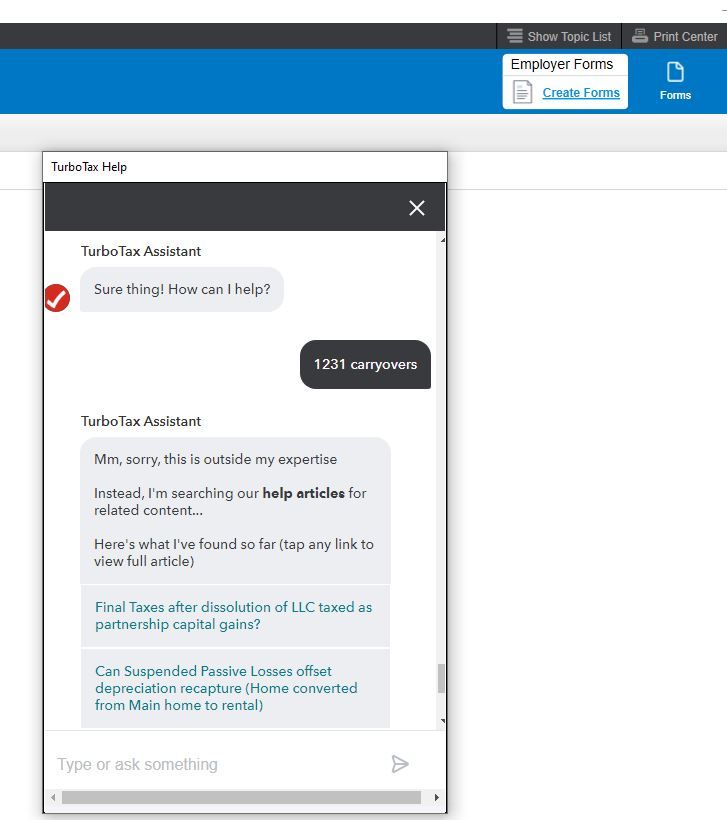Image resolution: width=727 pixels, height=820 pixels.
Task: Click the chat scroll down arrow
Action: [442, 721]
